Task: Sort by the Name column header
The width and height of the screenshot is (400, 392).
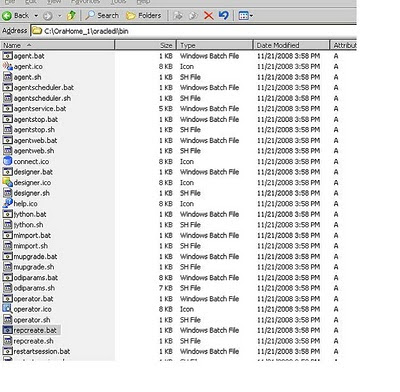Action: coord(57,45)
